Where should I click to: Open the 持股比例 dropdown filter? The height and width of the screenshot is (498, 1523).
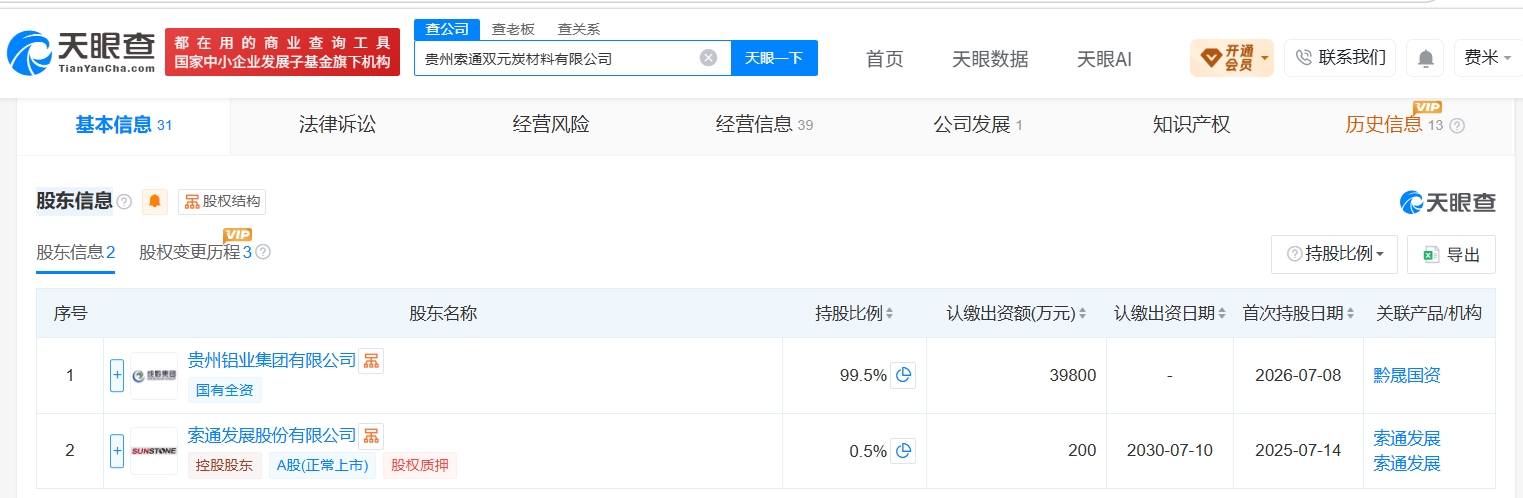pos(1334,254)
